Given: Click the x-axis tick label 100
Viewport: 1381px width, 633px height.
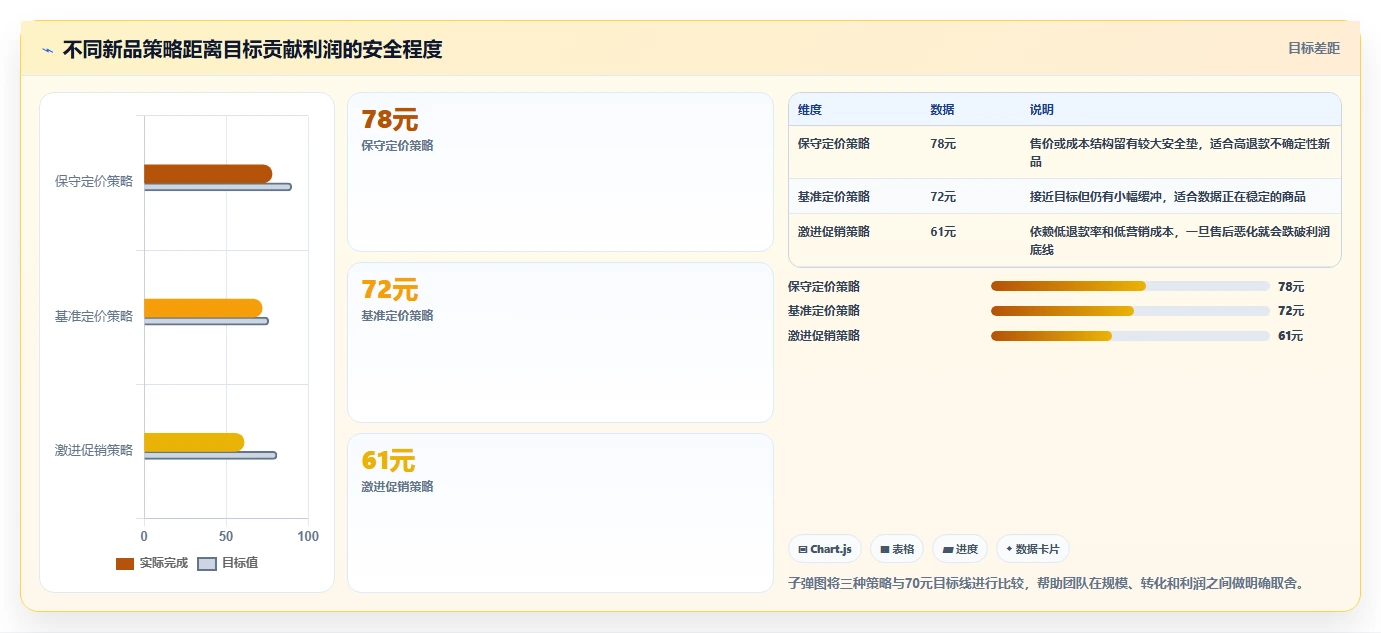Looking at the screenshot, I should (308, 536).
